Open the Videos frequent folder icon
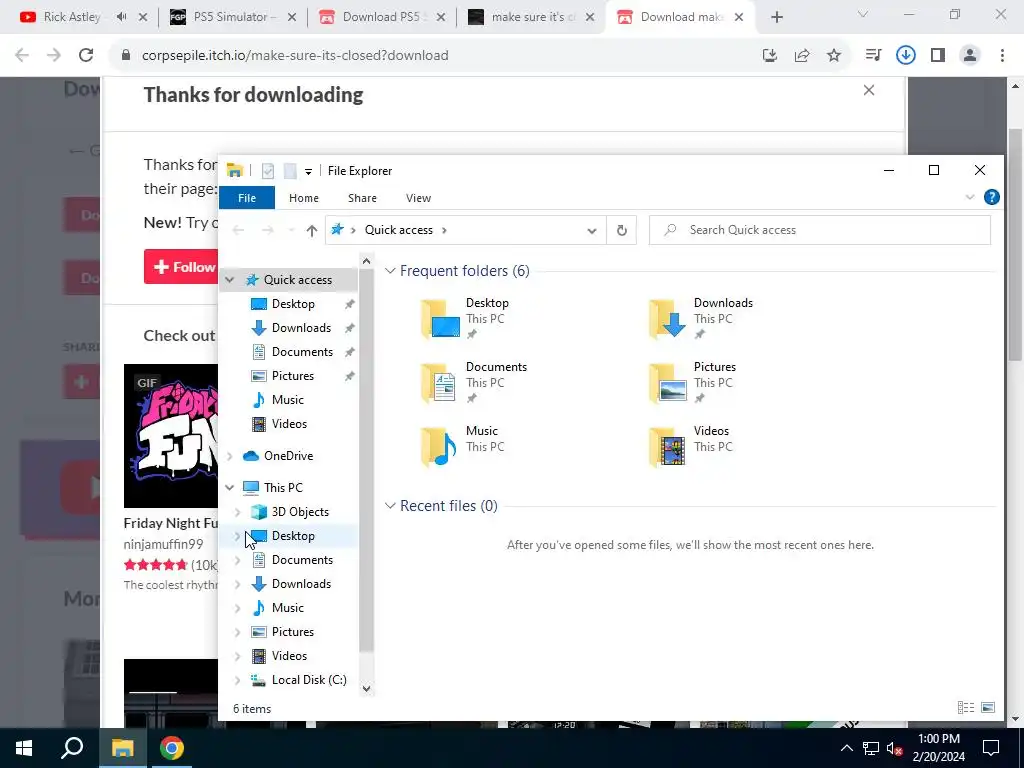 click(667, 446)
